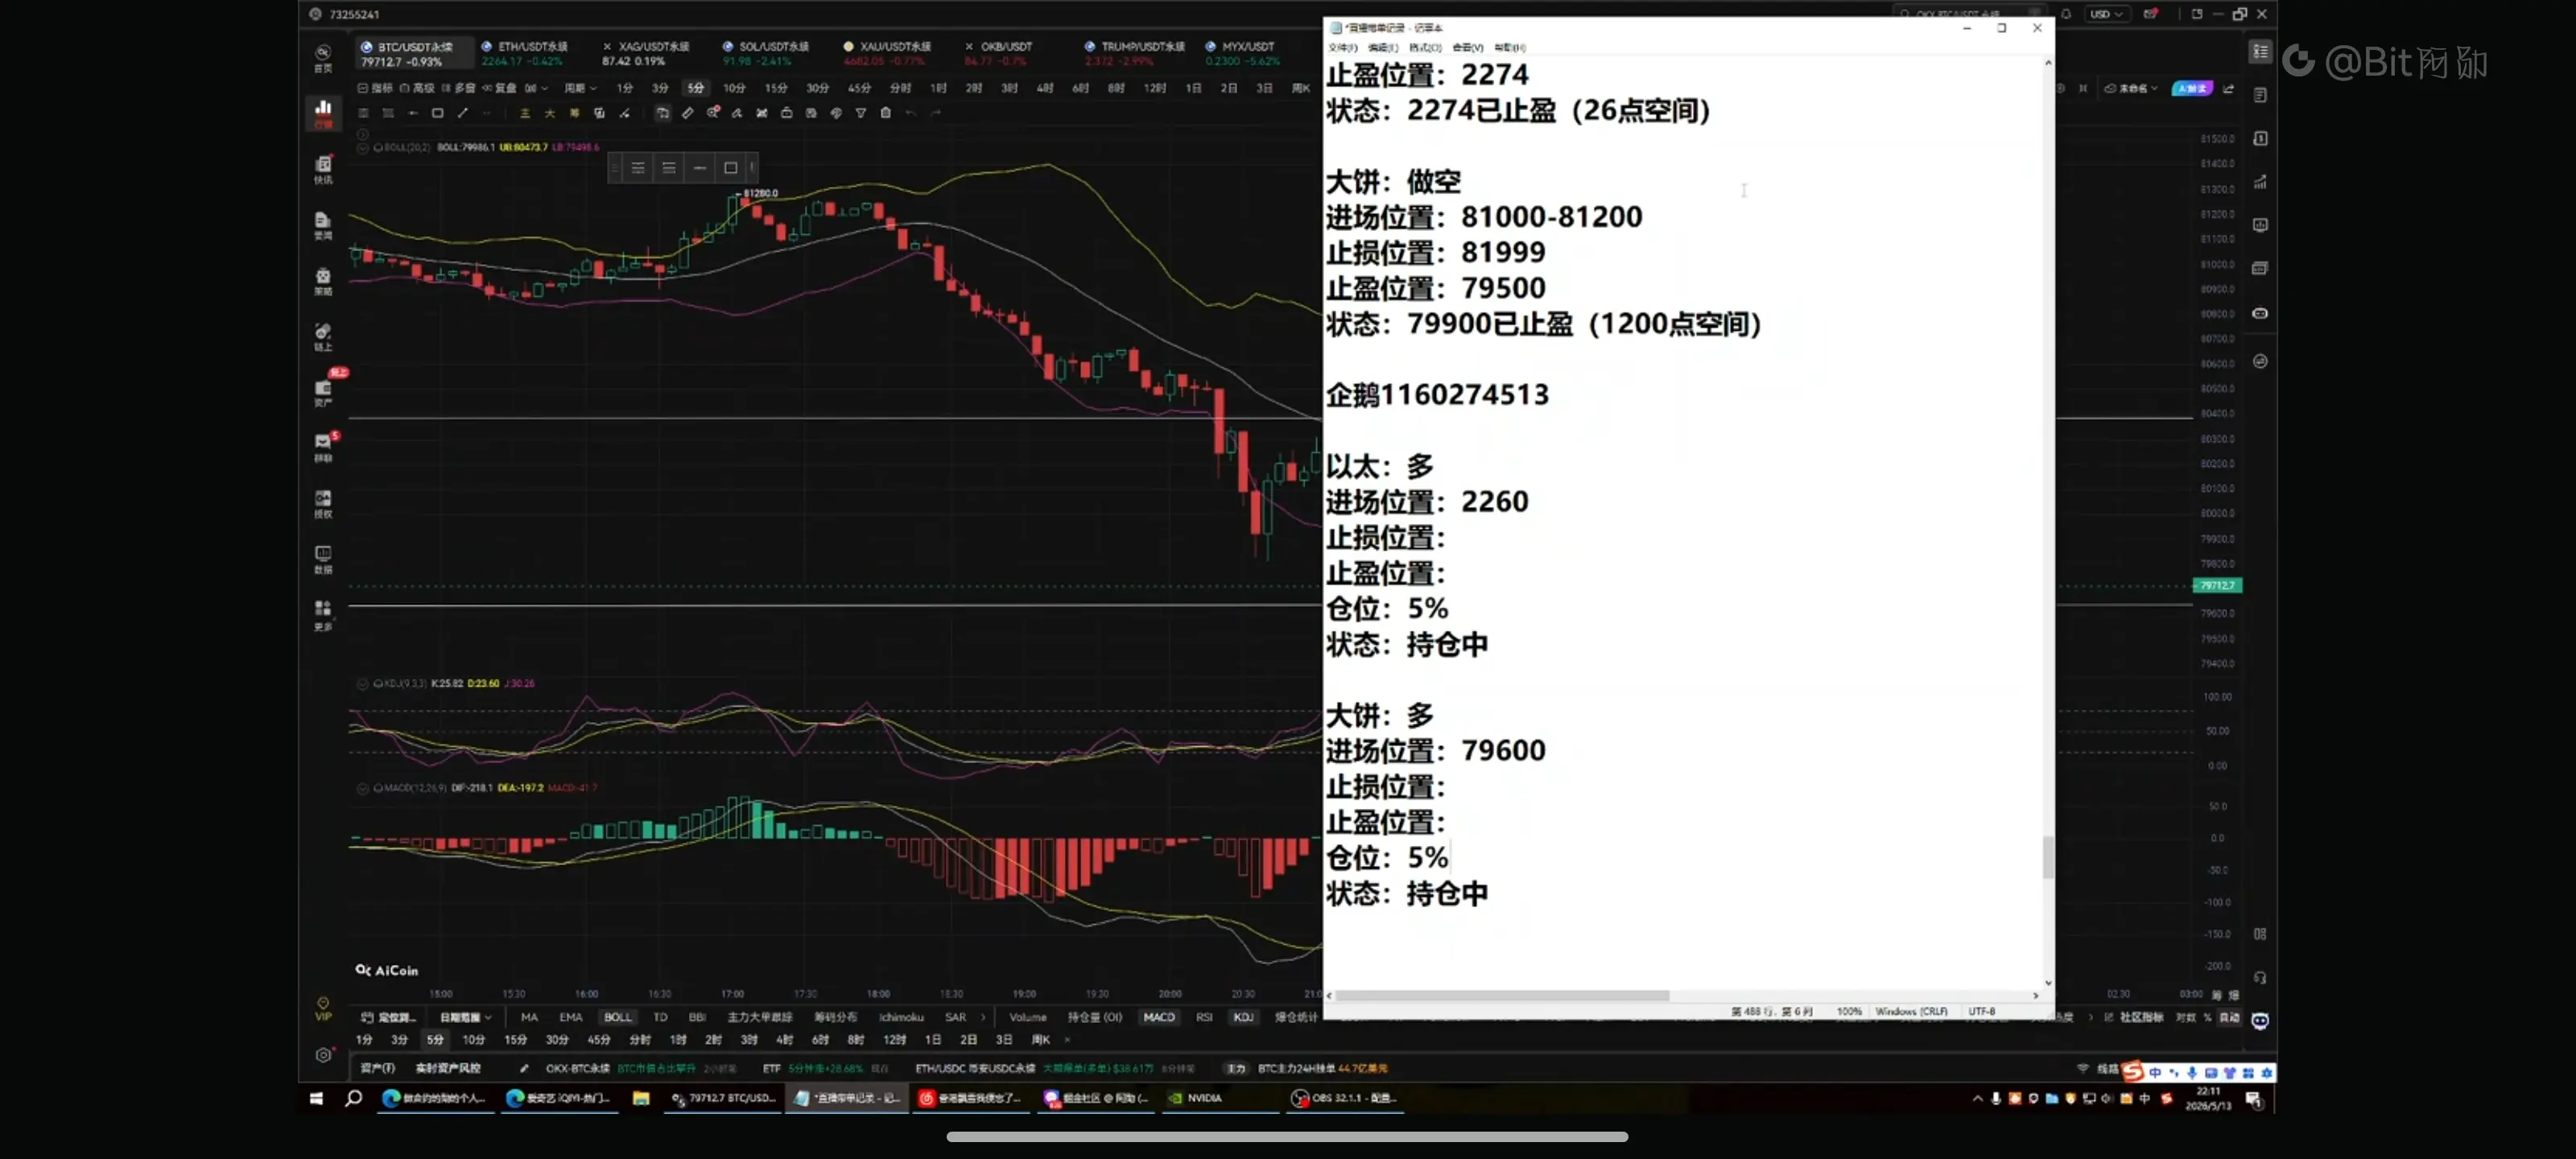Toggle Volume sub-indicator
Screen dimensions: 2576x1159
[x=1027, y=1017]
